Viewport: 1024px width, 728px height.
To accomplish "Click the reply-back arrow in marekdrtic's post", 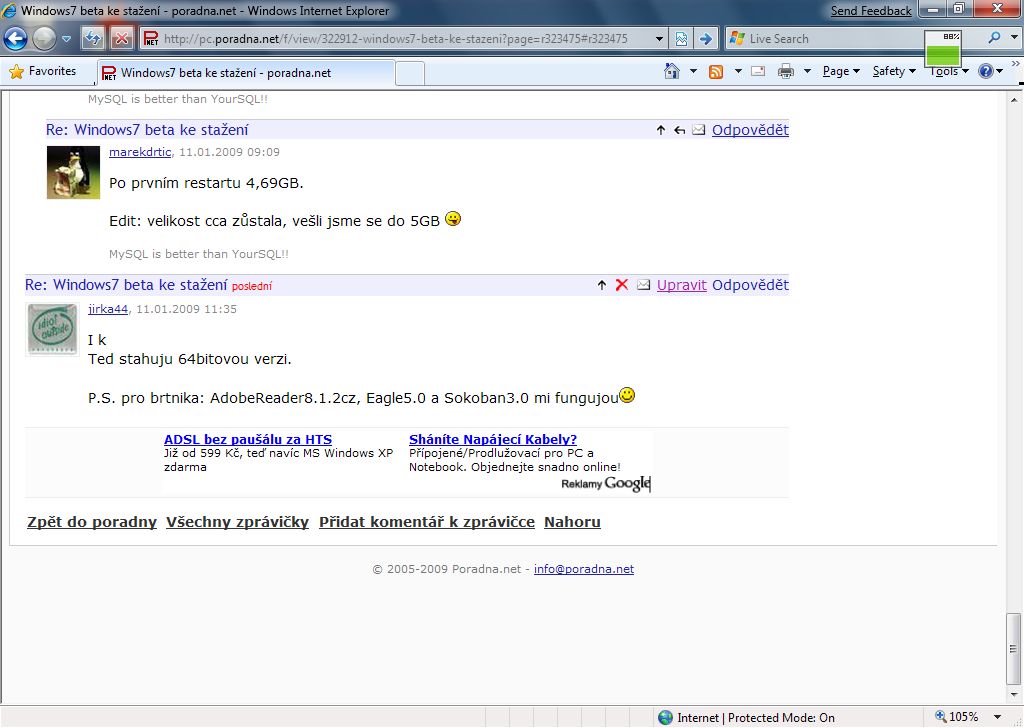I will (x=679, y=130).
